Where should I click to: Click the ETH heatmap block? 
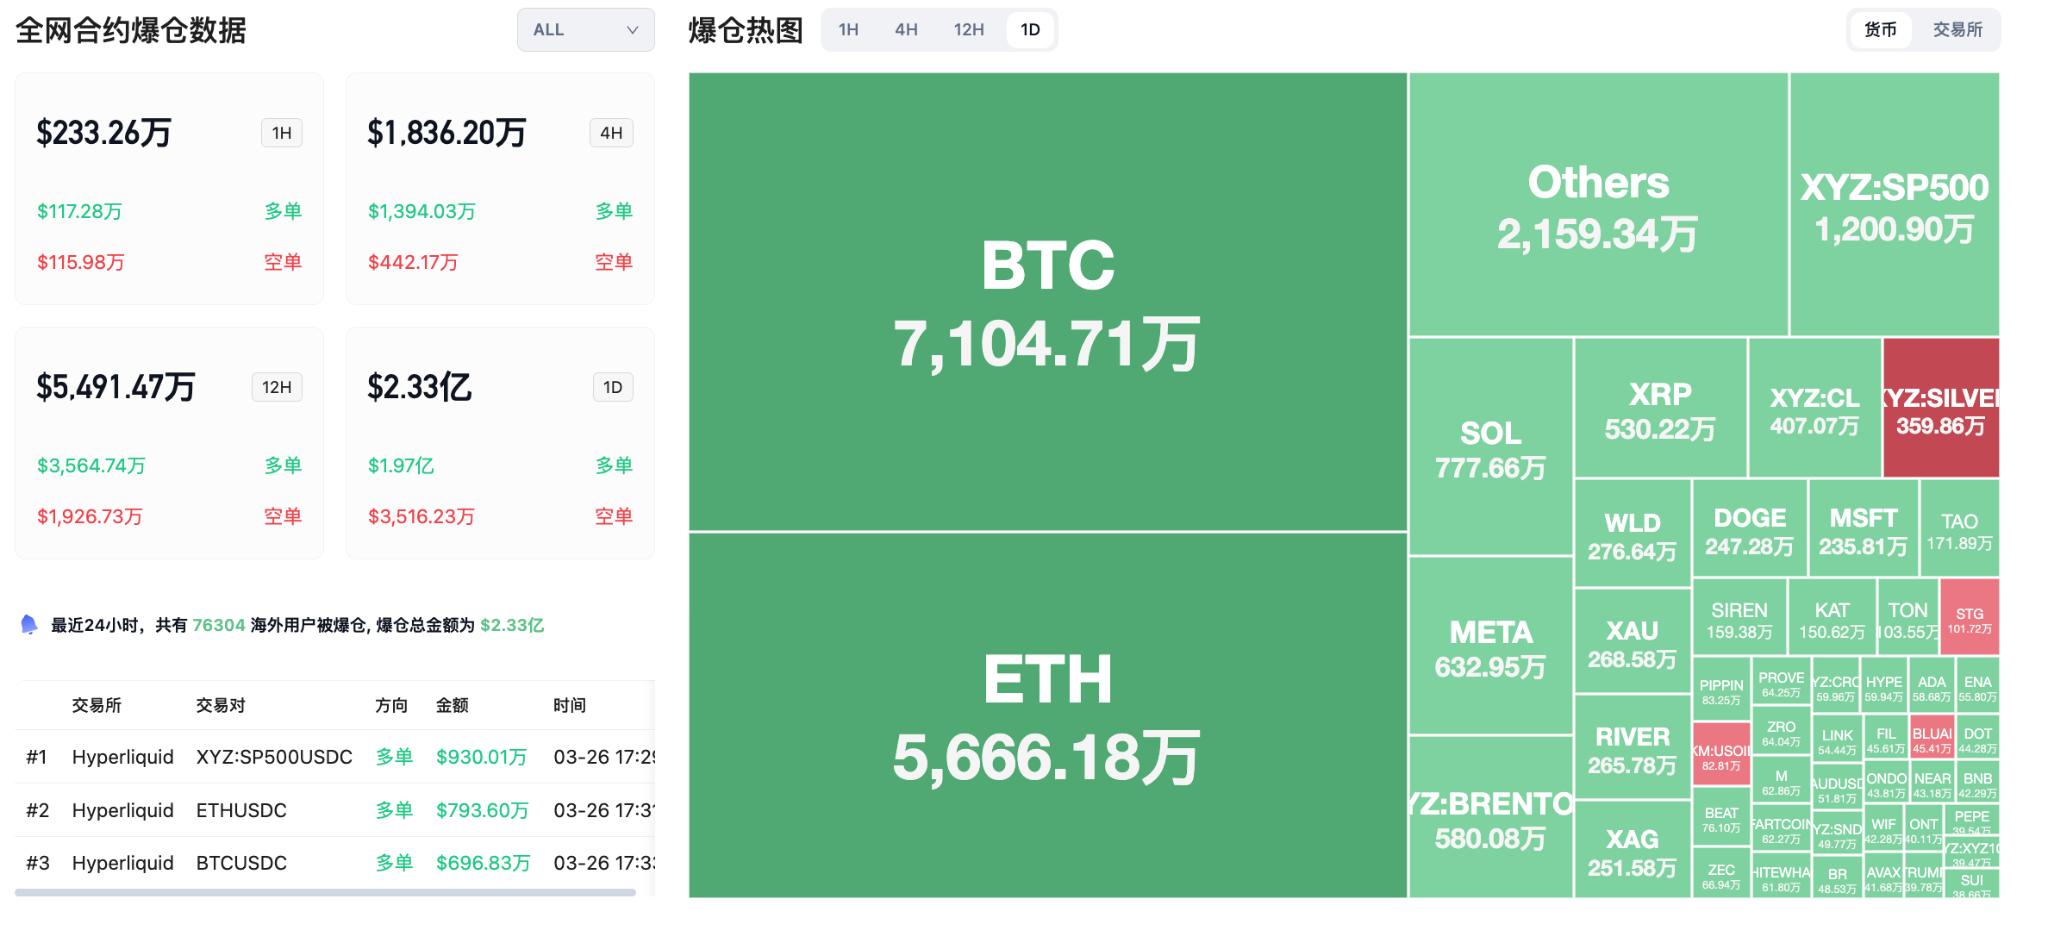coord(1047,715)
